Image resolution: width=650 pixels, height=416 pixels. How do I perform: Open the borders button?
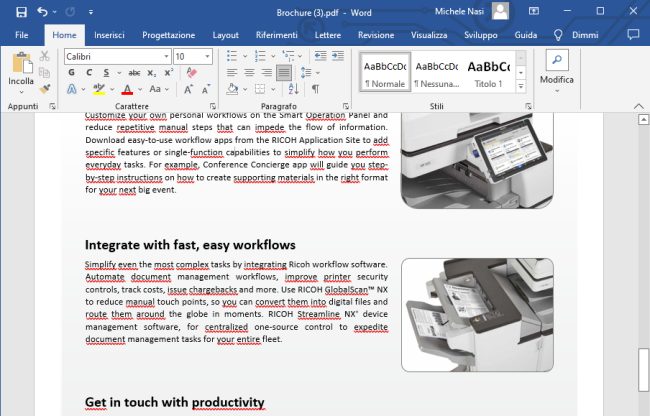tap(260, 89)
